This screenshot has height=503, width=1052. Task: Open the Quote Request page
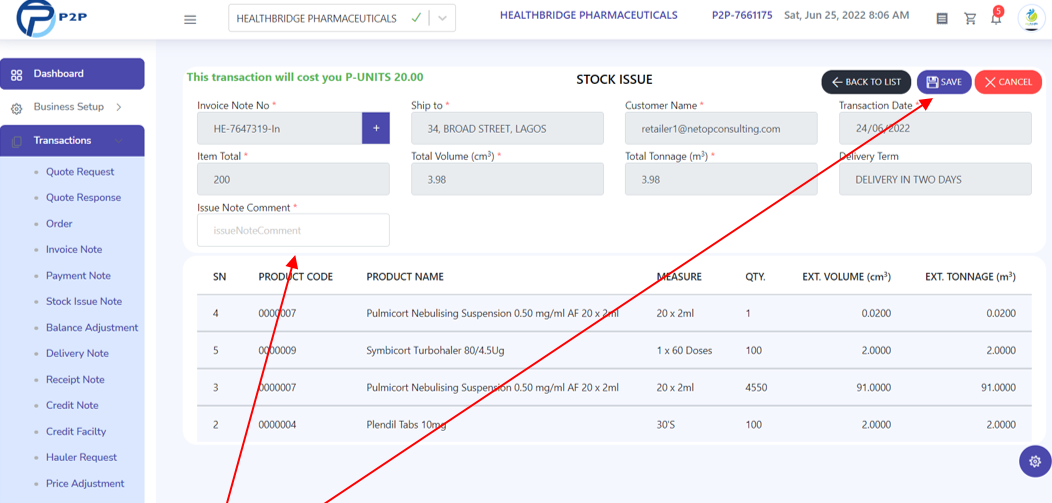tap(80, 172)
